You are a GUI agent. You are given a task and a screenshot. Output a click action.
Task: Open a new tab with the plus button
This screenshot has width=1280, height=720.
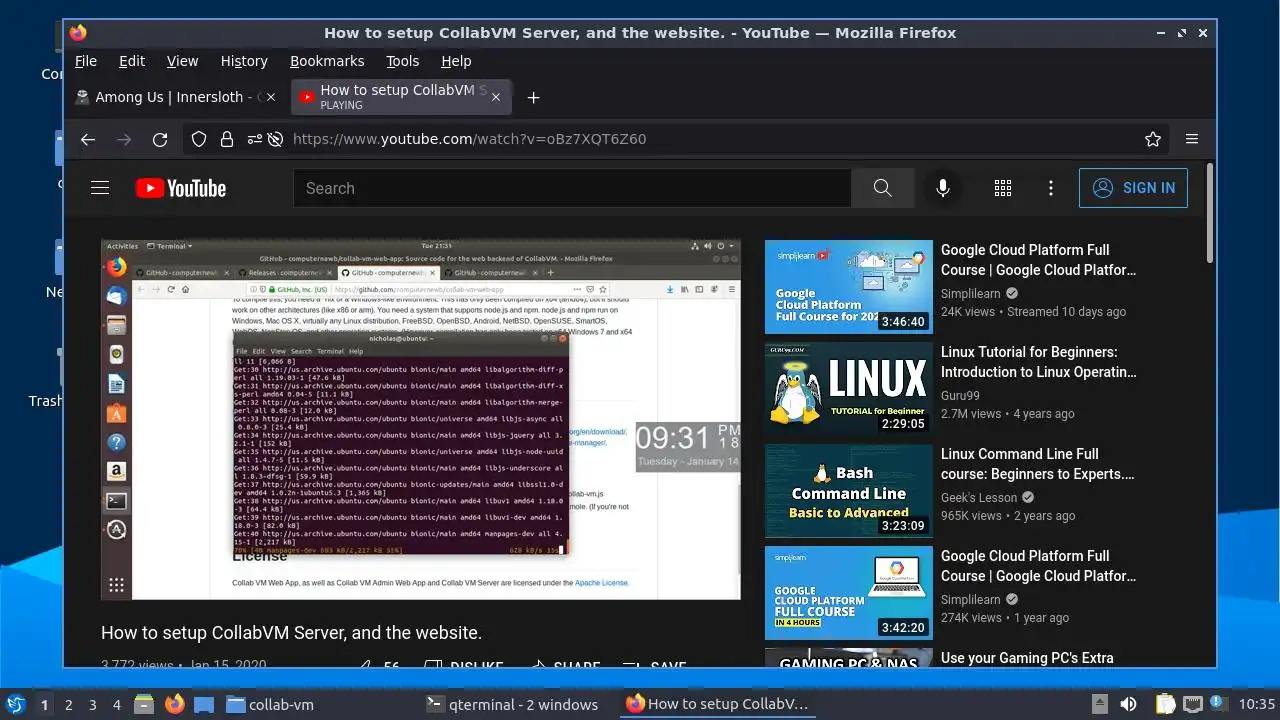pyautogui.click(x=533, y=97)
